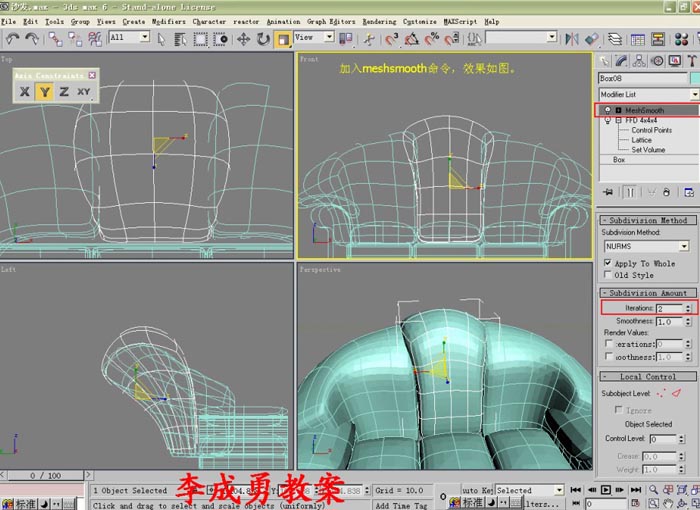Click the Redo arrow icon
The image size is (700, 510).
[32, 39]
